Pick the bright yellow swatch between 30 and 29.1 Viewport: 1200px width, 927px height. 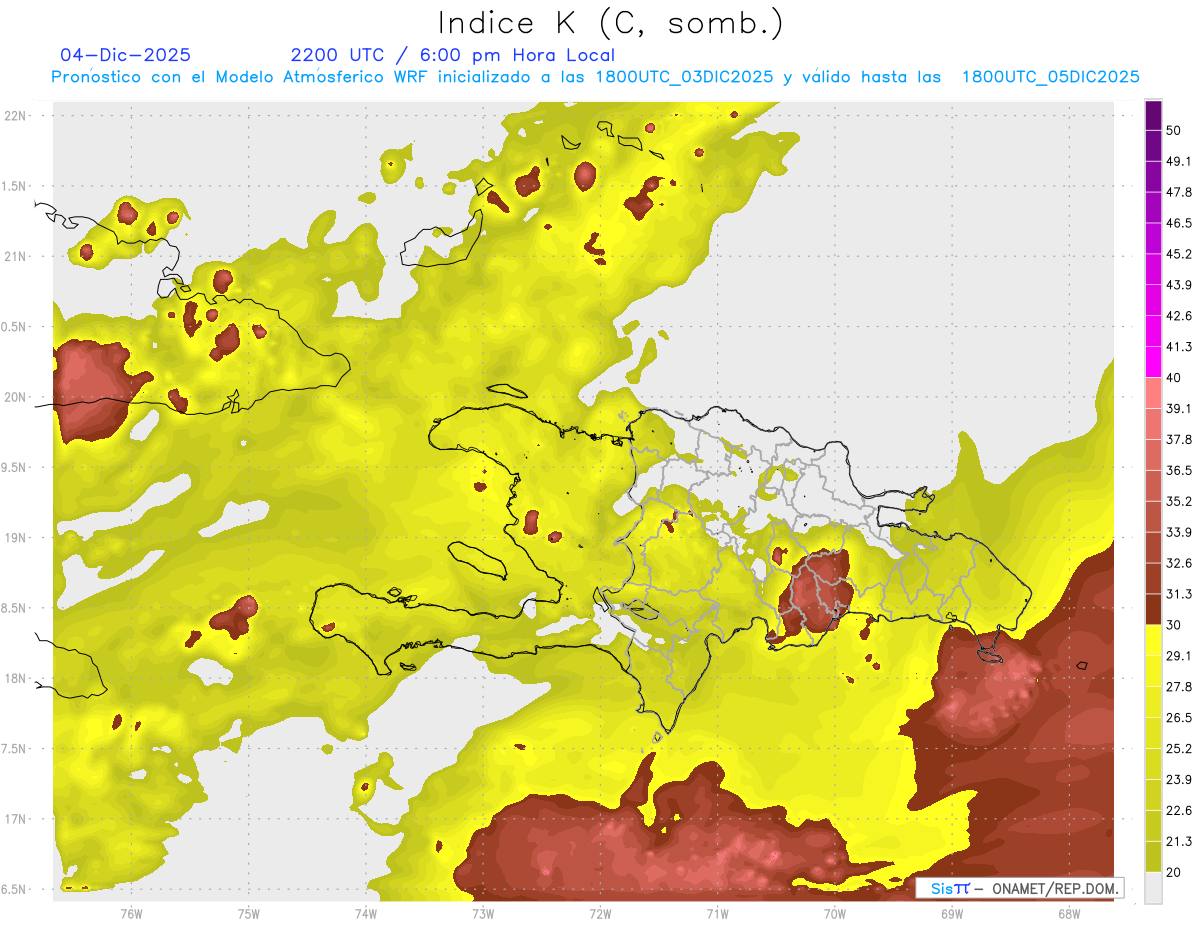(1153, 640)
